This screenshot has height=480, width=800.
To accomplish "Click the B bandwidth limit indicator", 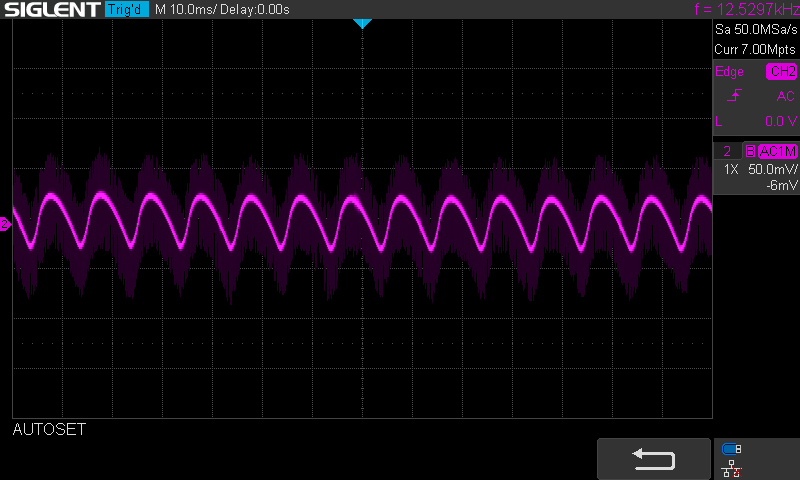I will [750, 151].
